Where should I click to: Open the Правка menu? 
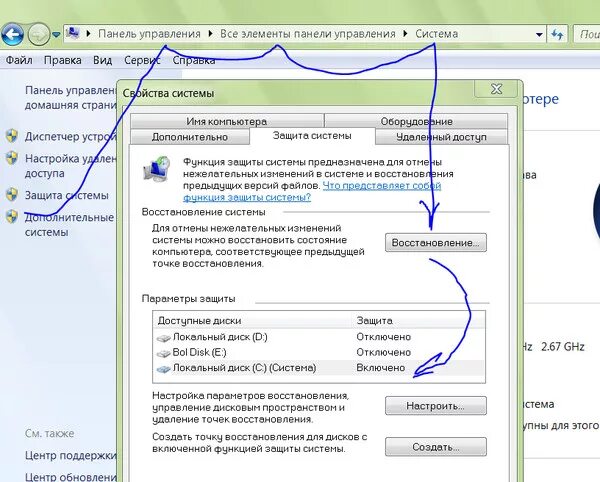(62, 60)
